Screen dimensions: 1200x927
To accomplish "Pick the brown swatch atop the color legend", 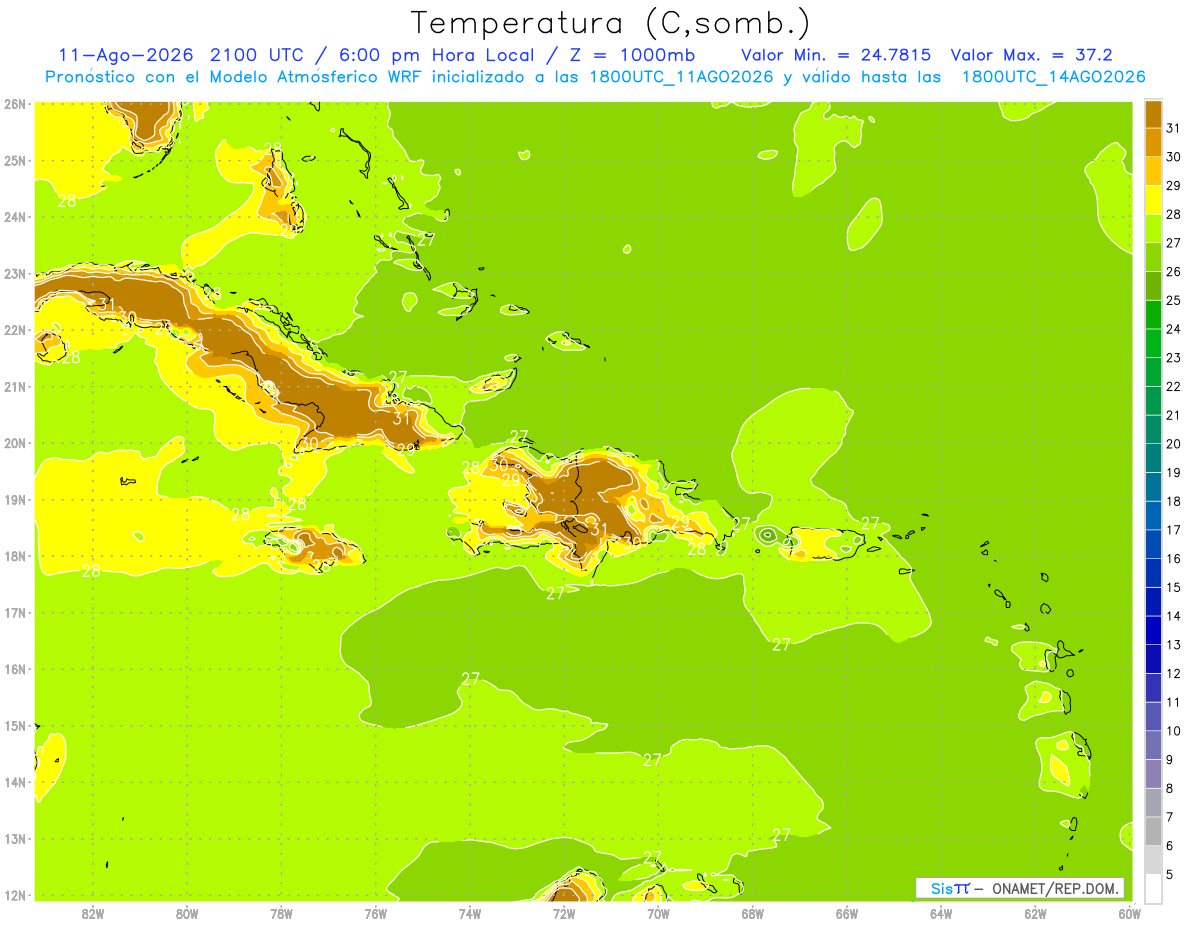I will click(1153, 114).
